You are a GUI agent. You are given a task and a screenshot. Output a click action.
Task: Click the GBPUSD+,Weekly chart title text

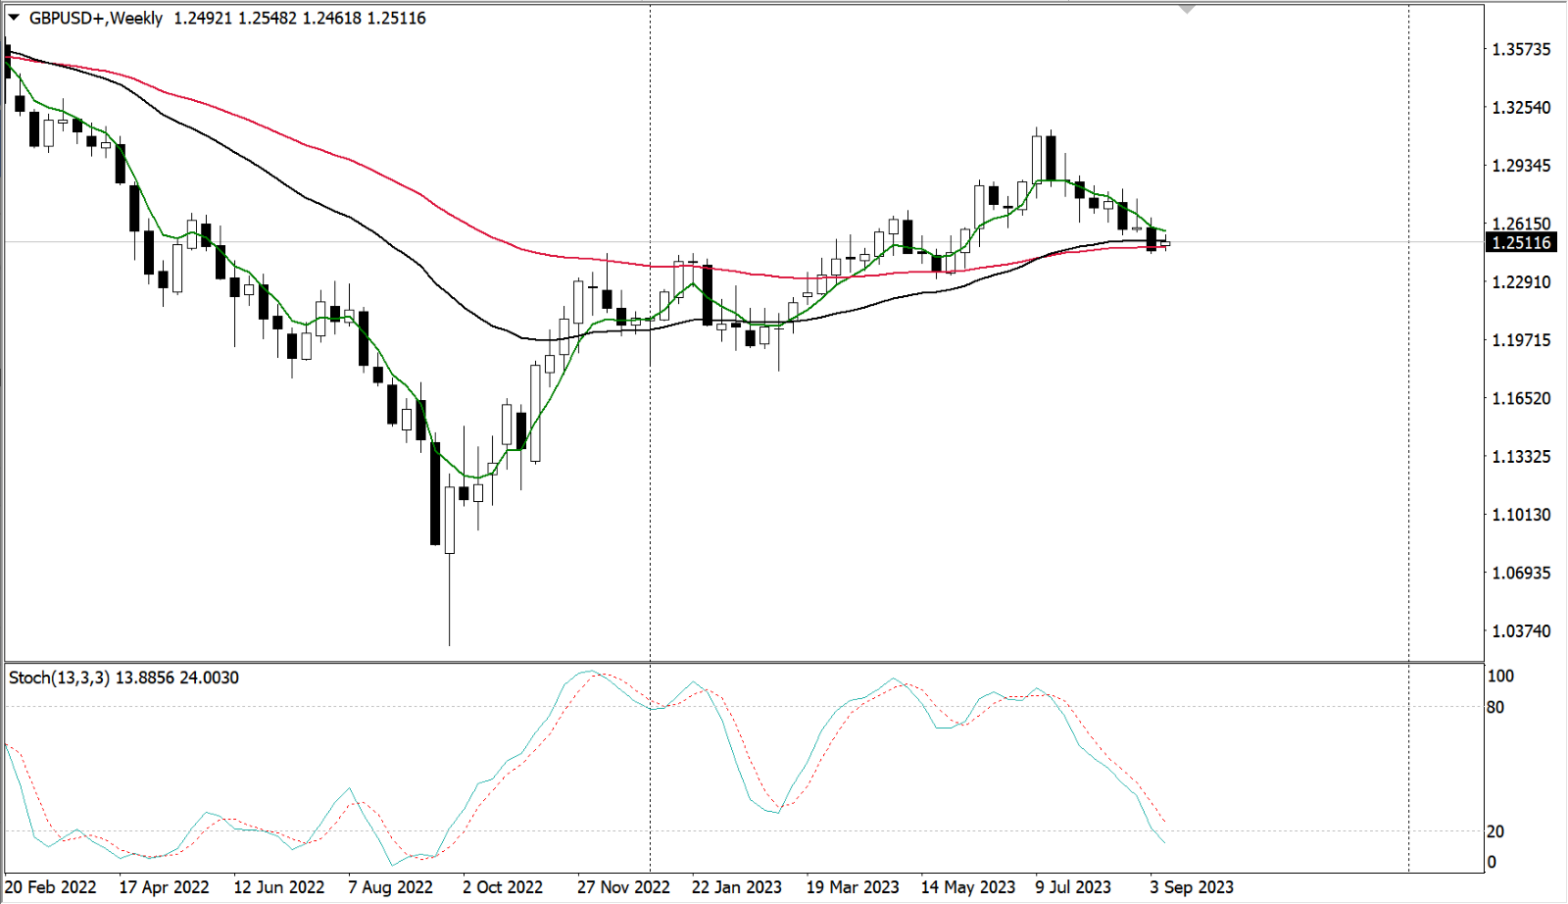click(95, 18)
